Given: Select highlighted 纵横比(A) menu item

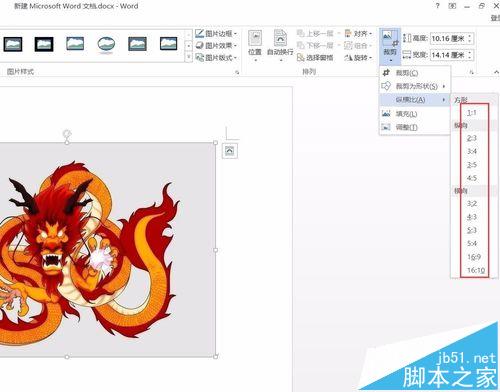Looking at the screenshot, I should [x=415, y=100].
